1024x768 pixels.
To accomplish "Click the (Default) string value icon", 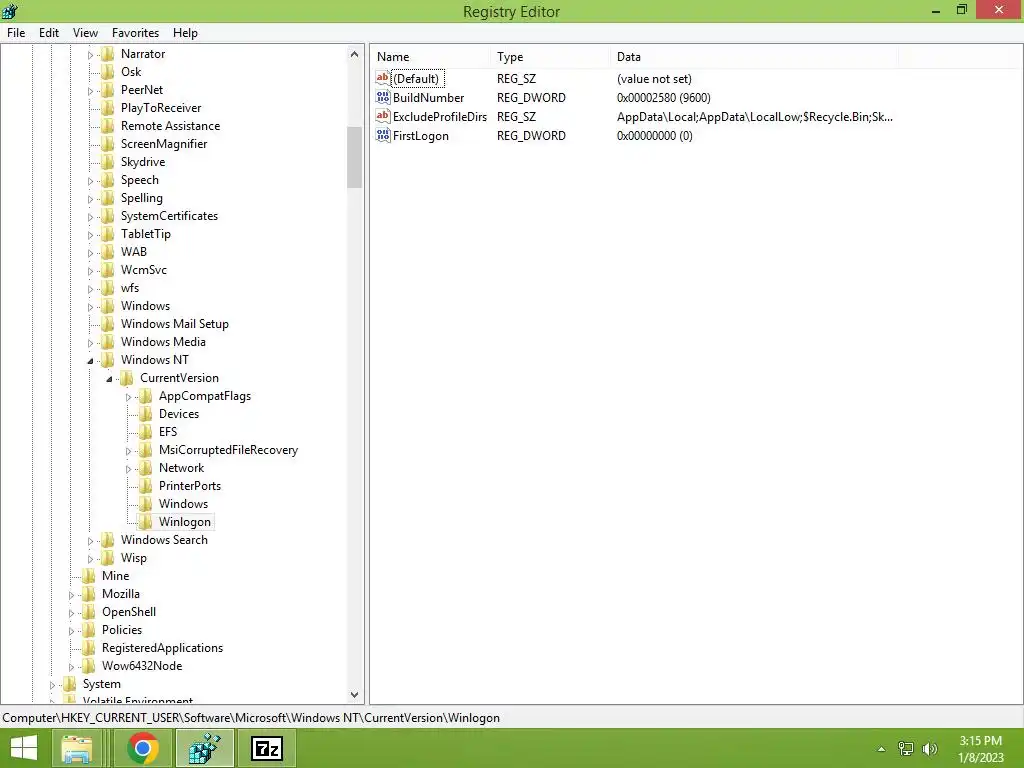I will click(383, 78).
